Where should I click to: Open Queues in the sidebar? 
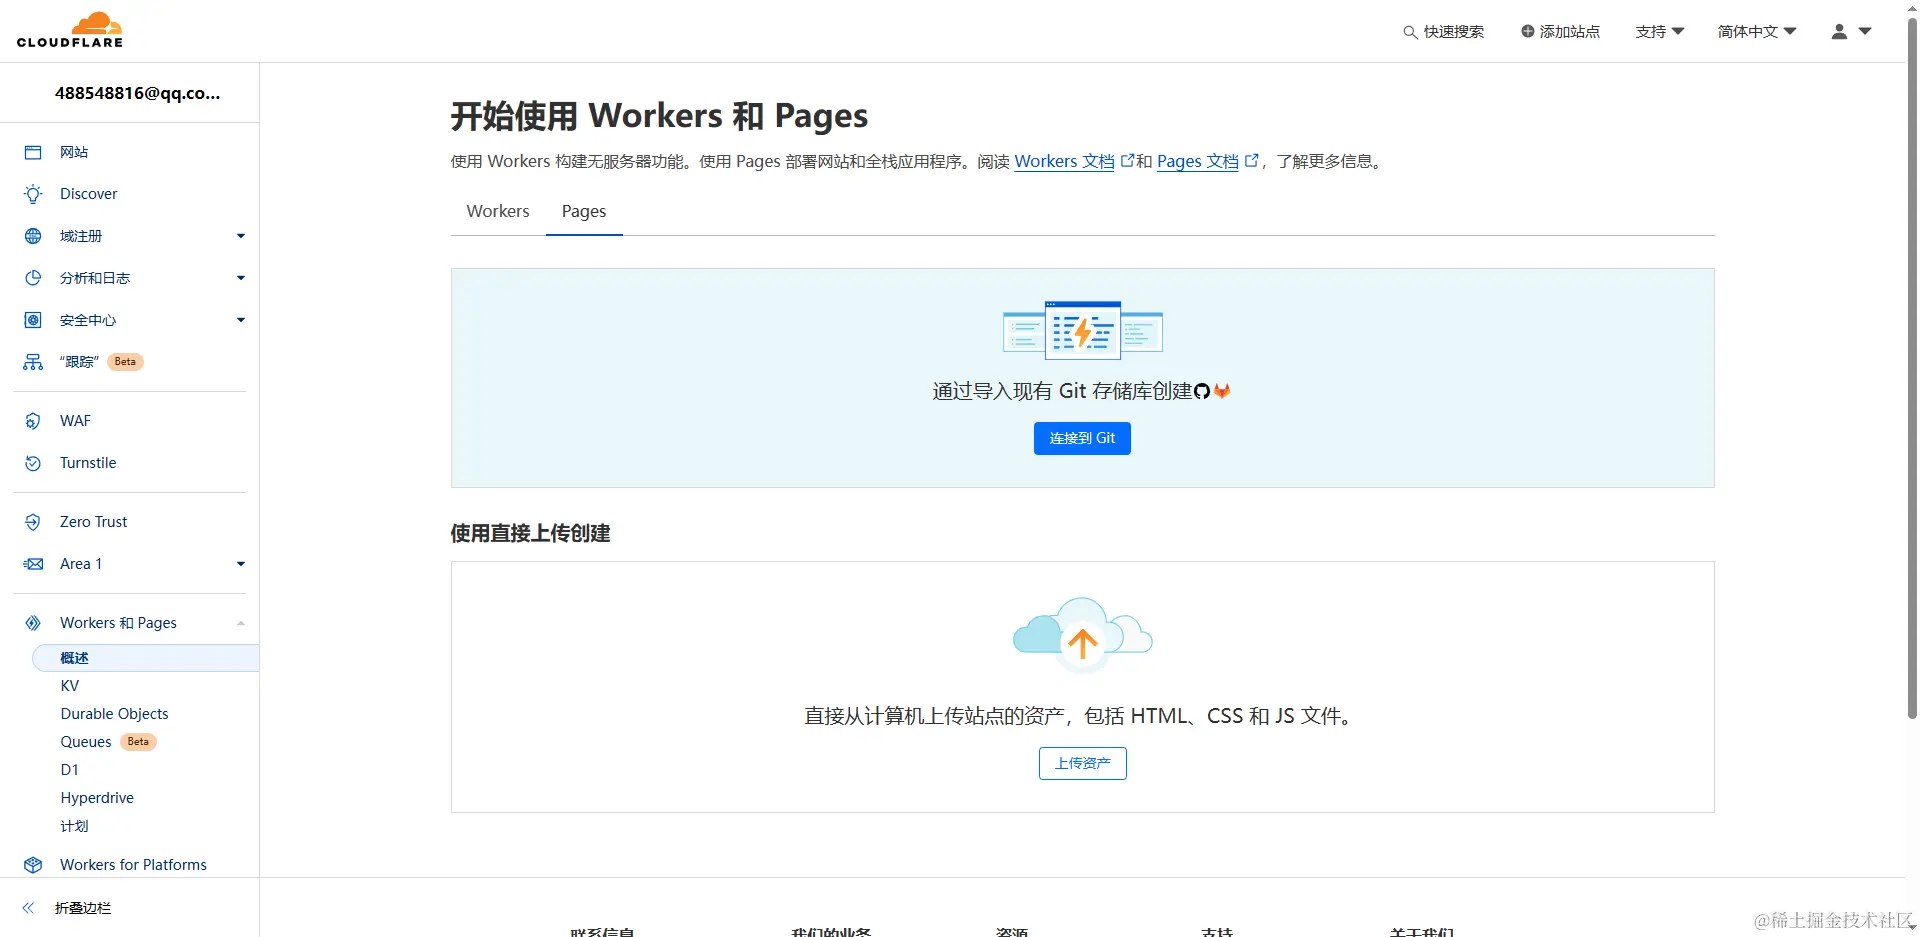point(86,742)
